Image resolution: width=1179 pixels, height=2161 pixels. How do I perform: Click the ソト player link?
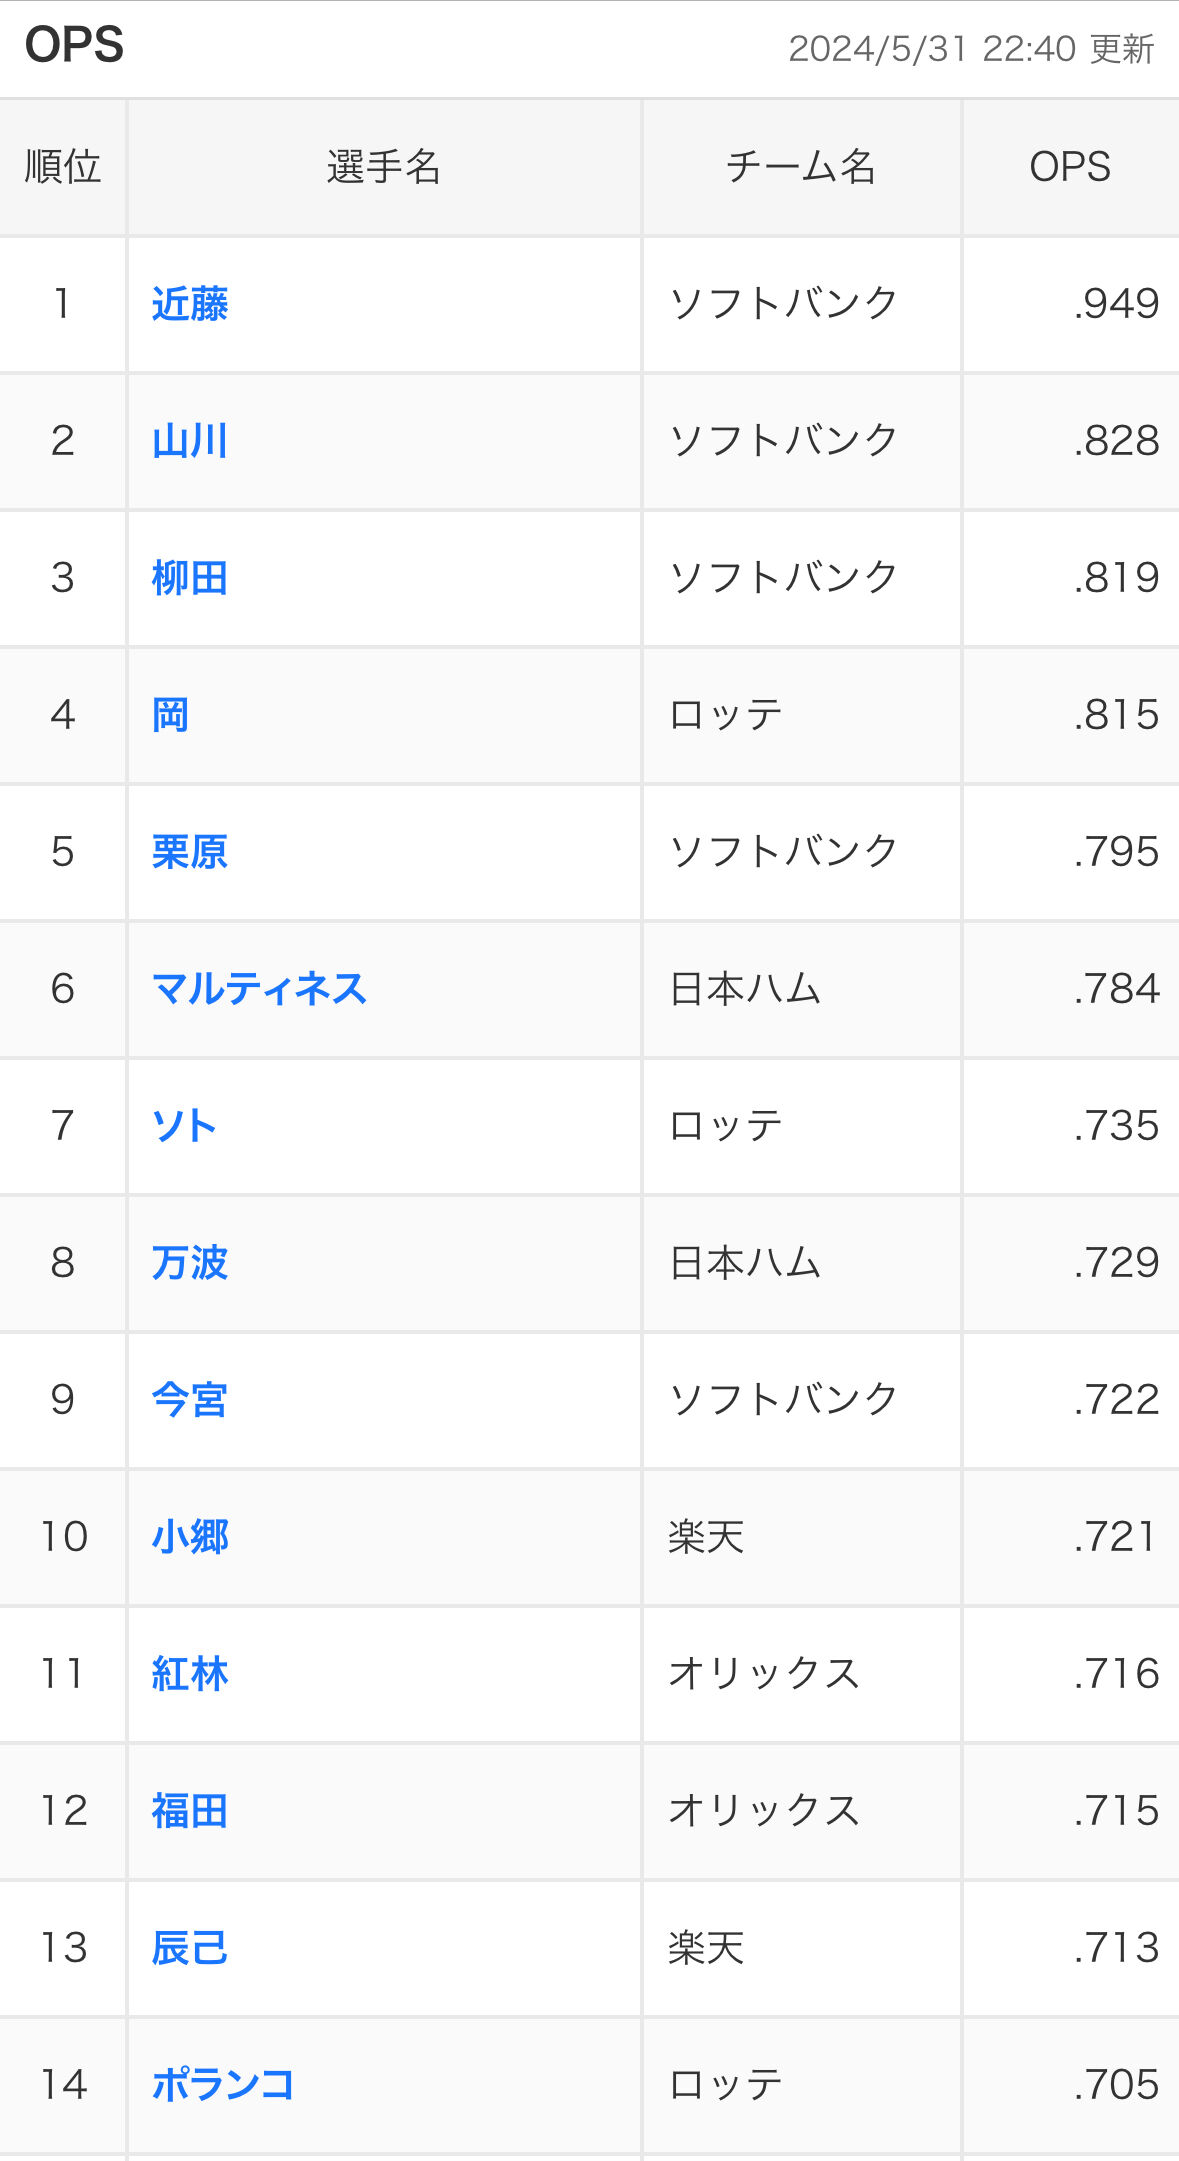[184, 1126]
